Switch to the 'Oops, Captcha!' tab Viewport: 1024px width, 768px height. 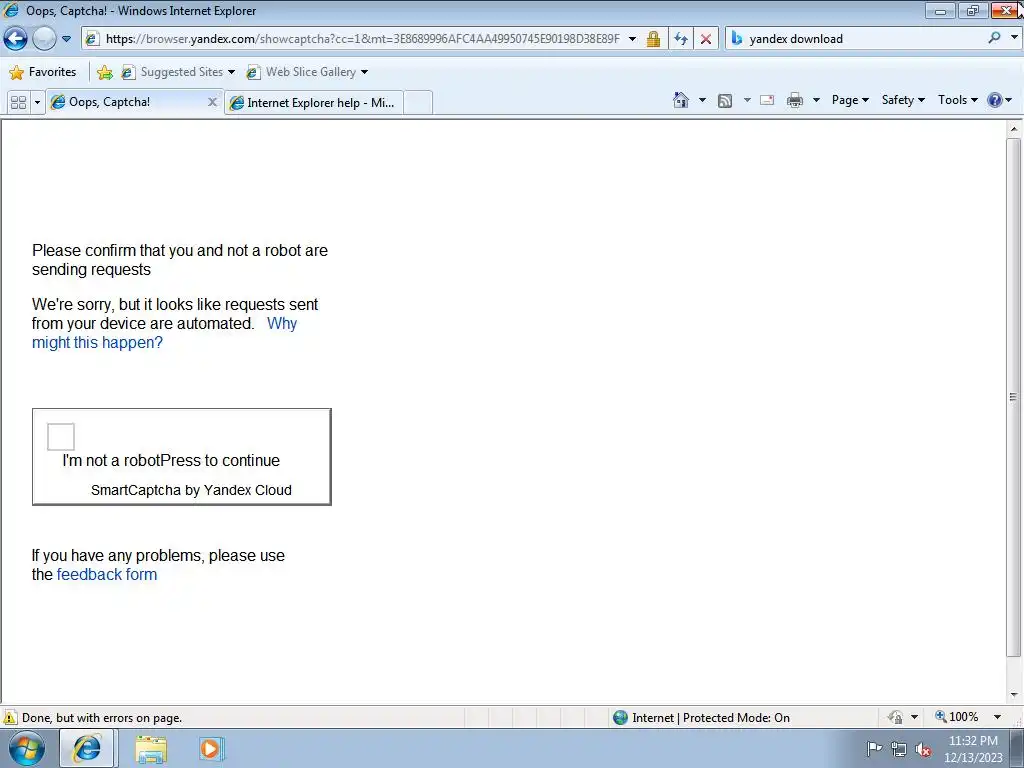click(x=134, y=102)
